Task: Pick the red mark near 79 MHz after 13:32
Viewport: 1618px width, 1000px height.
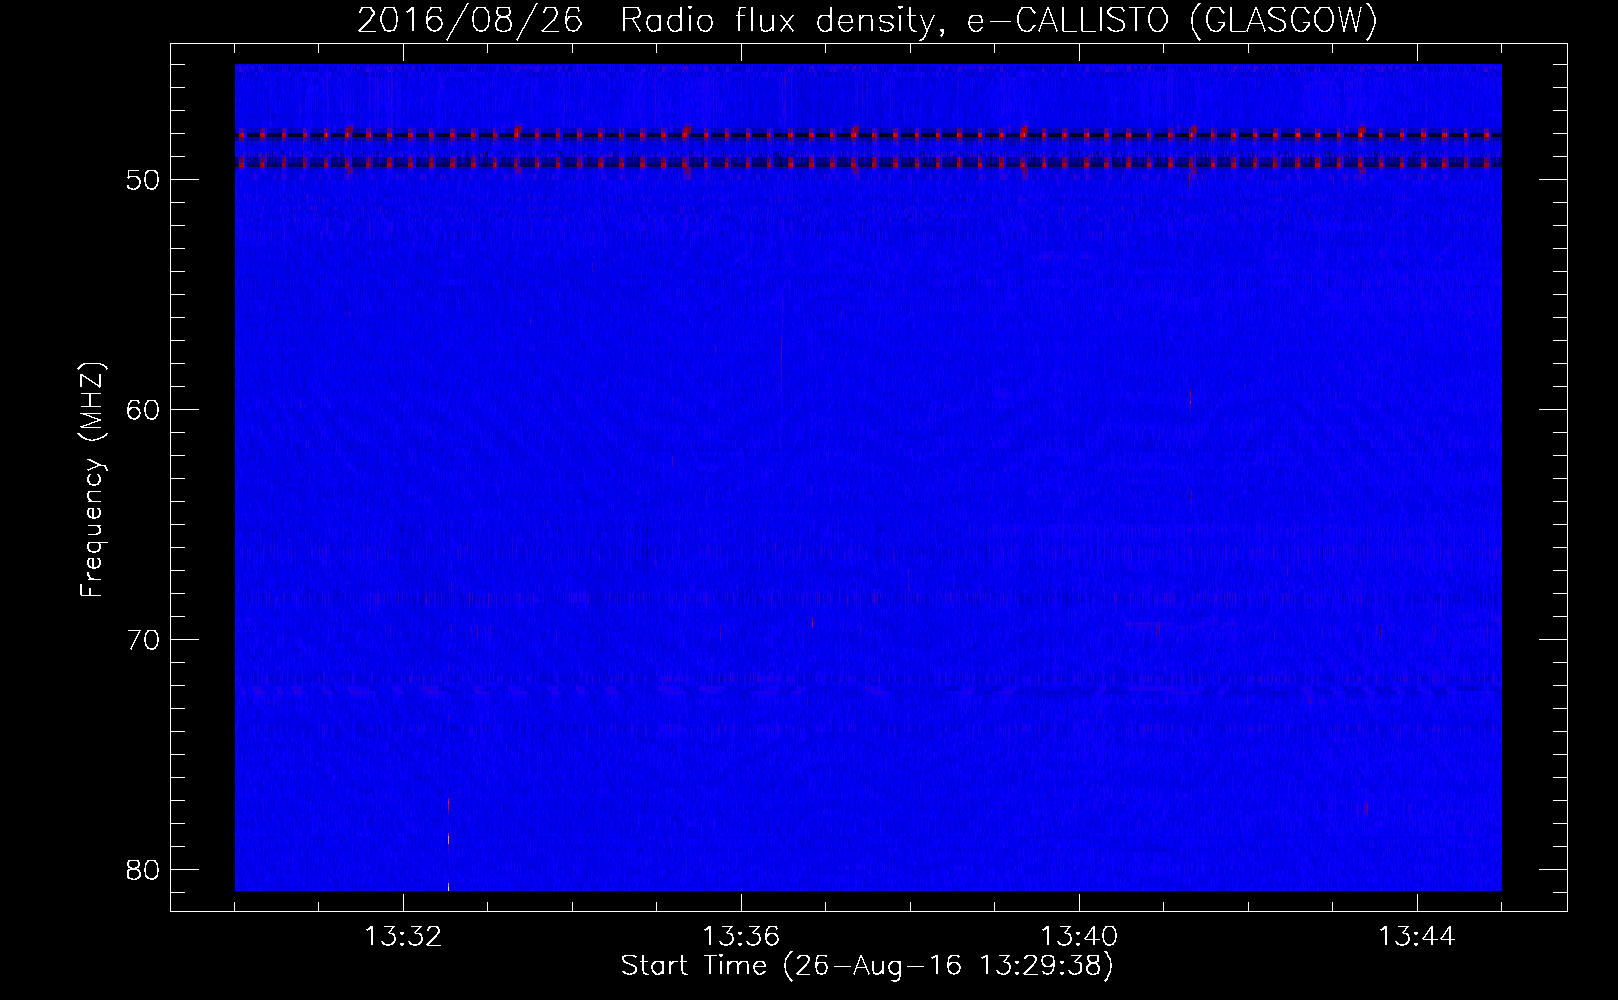Action: (449, 839)
